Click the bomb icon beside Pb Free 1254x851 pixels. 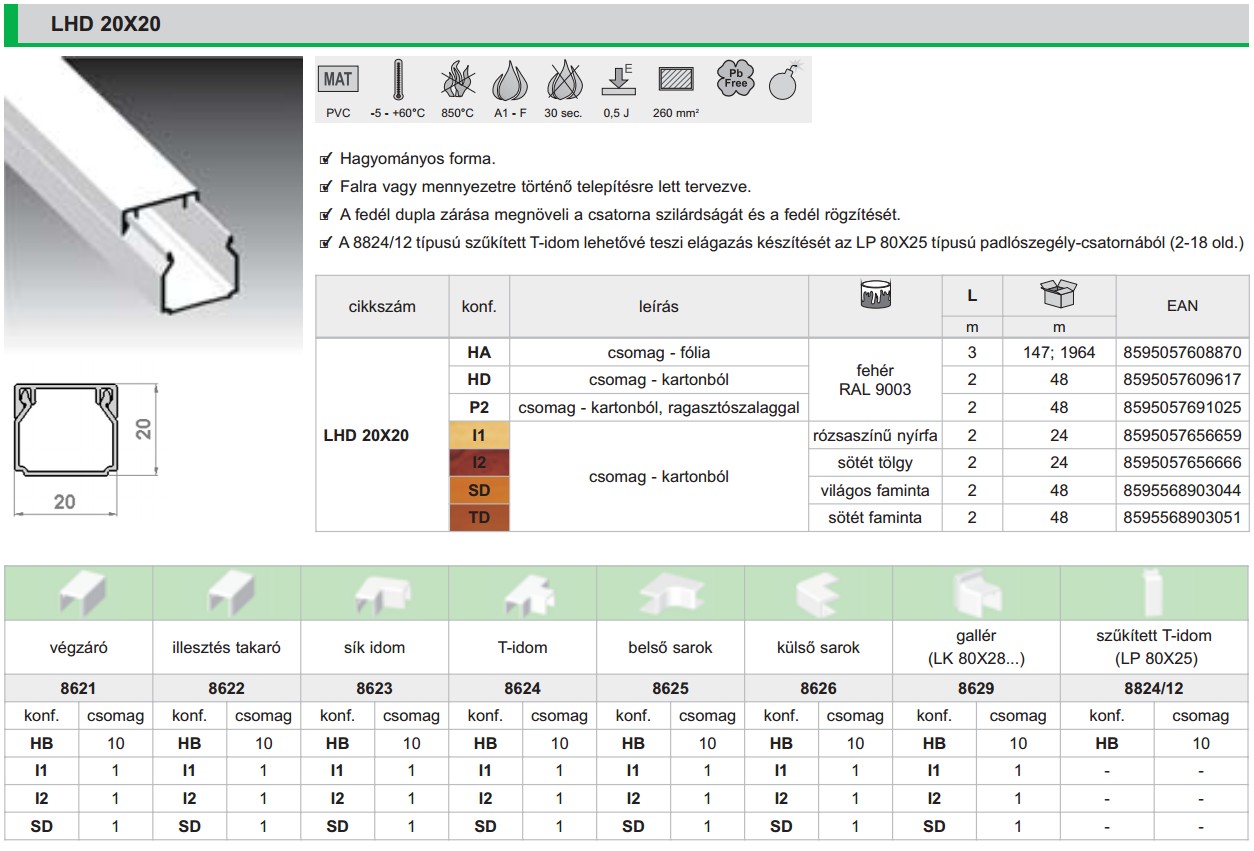[786, 82]
